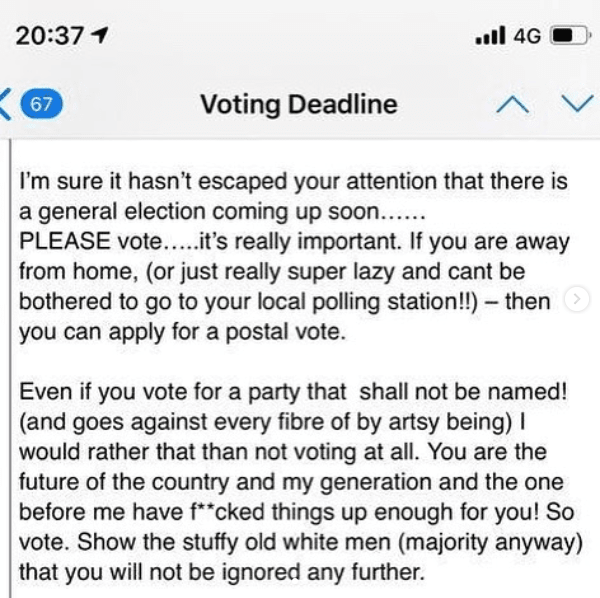
Task: Open the 67 unread messages badge
Action: tap(41, 104)
